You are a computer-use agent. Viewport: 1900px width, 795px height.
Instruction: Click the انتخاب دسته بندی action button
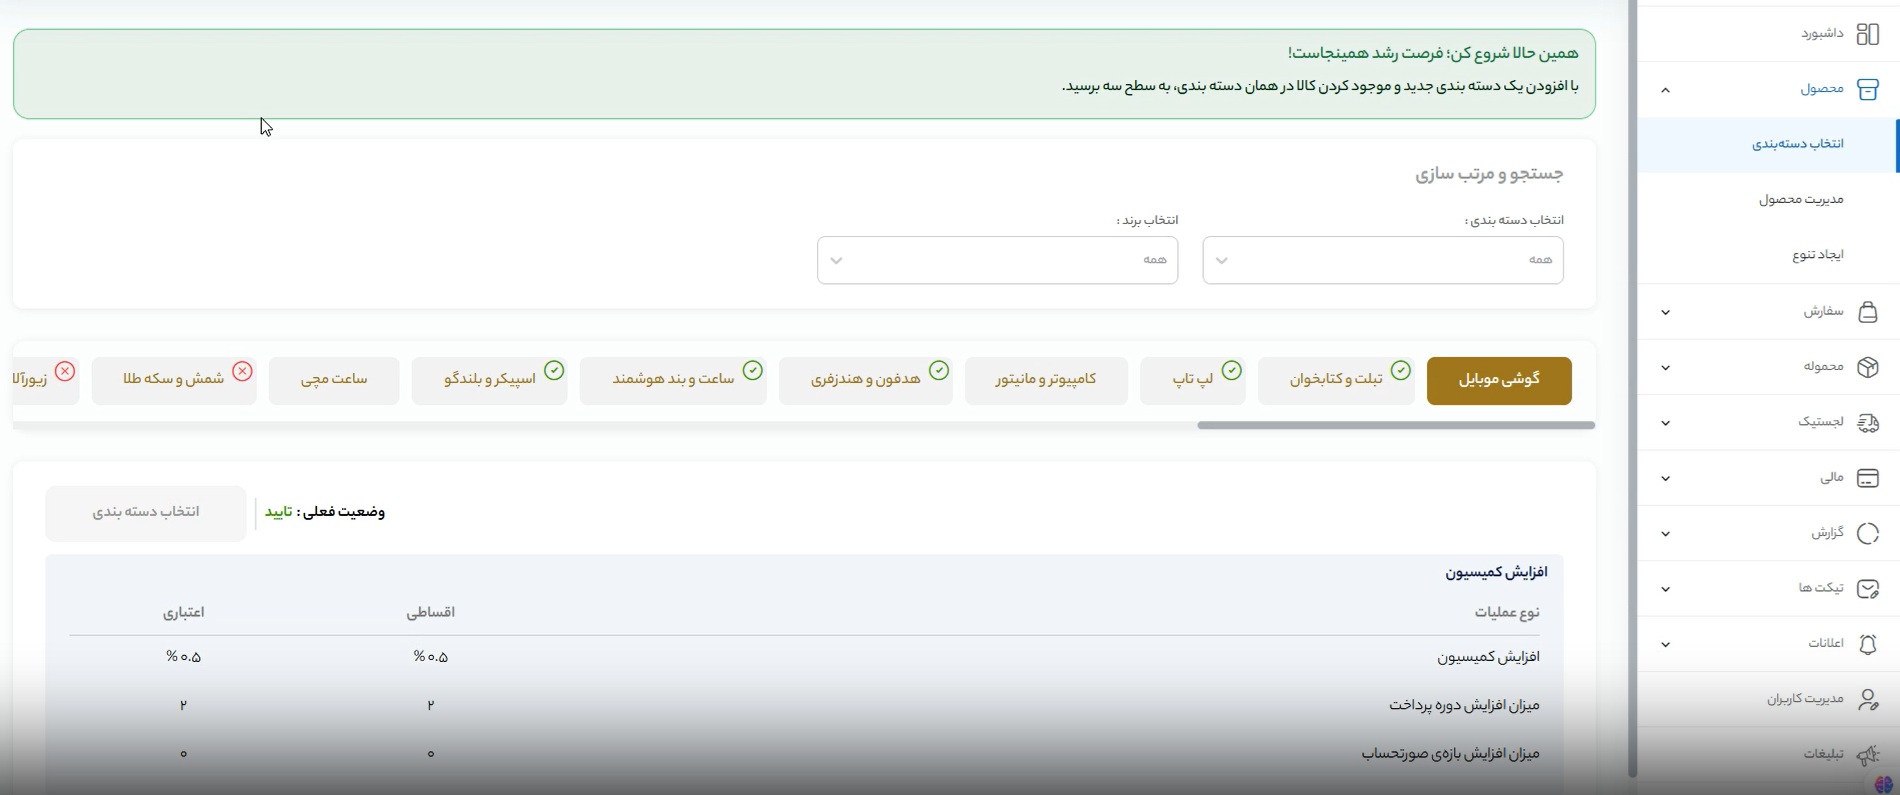click(146, 513)
